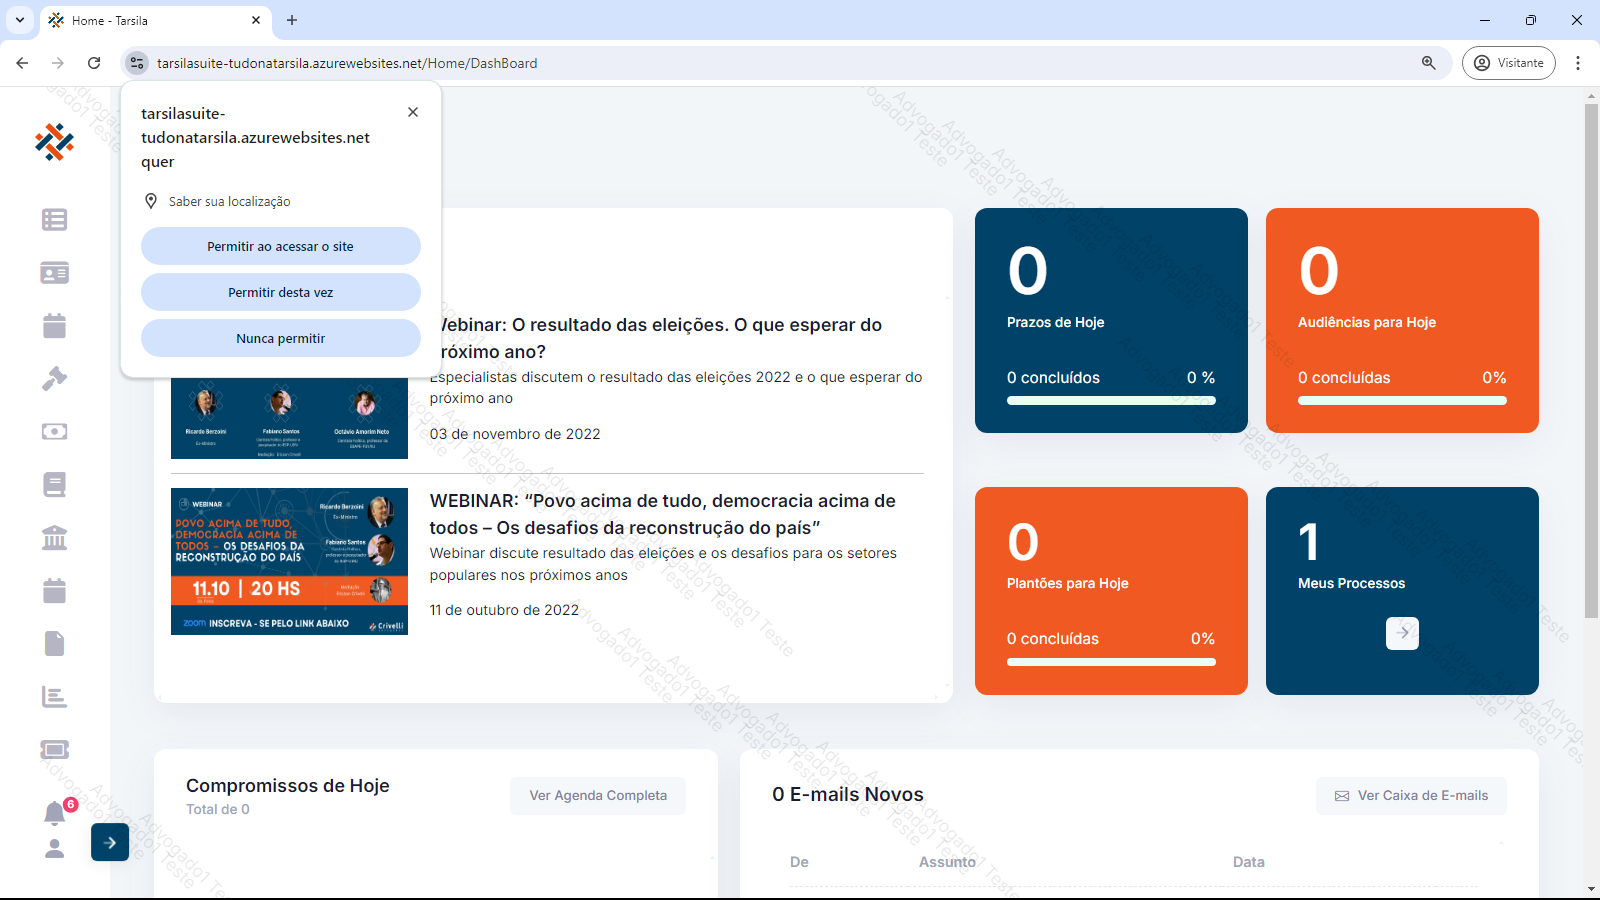The width and height of the screenshot is (1600, 900).
Task: Click Permitir ao acessar o site
Action: (280, 247)
